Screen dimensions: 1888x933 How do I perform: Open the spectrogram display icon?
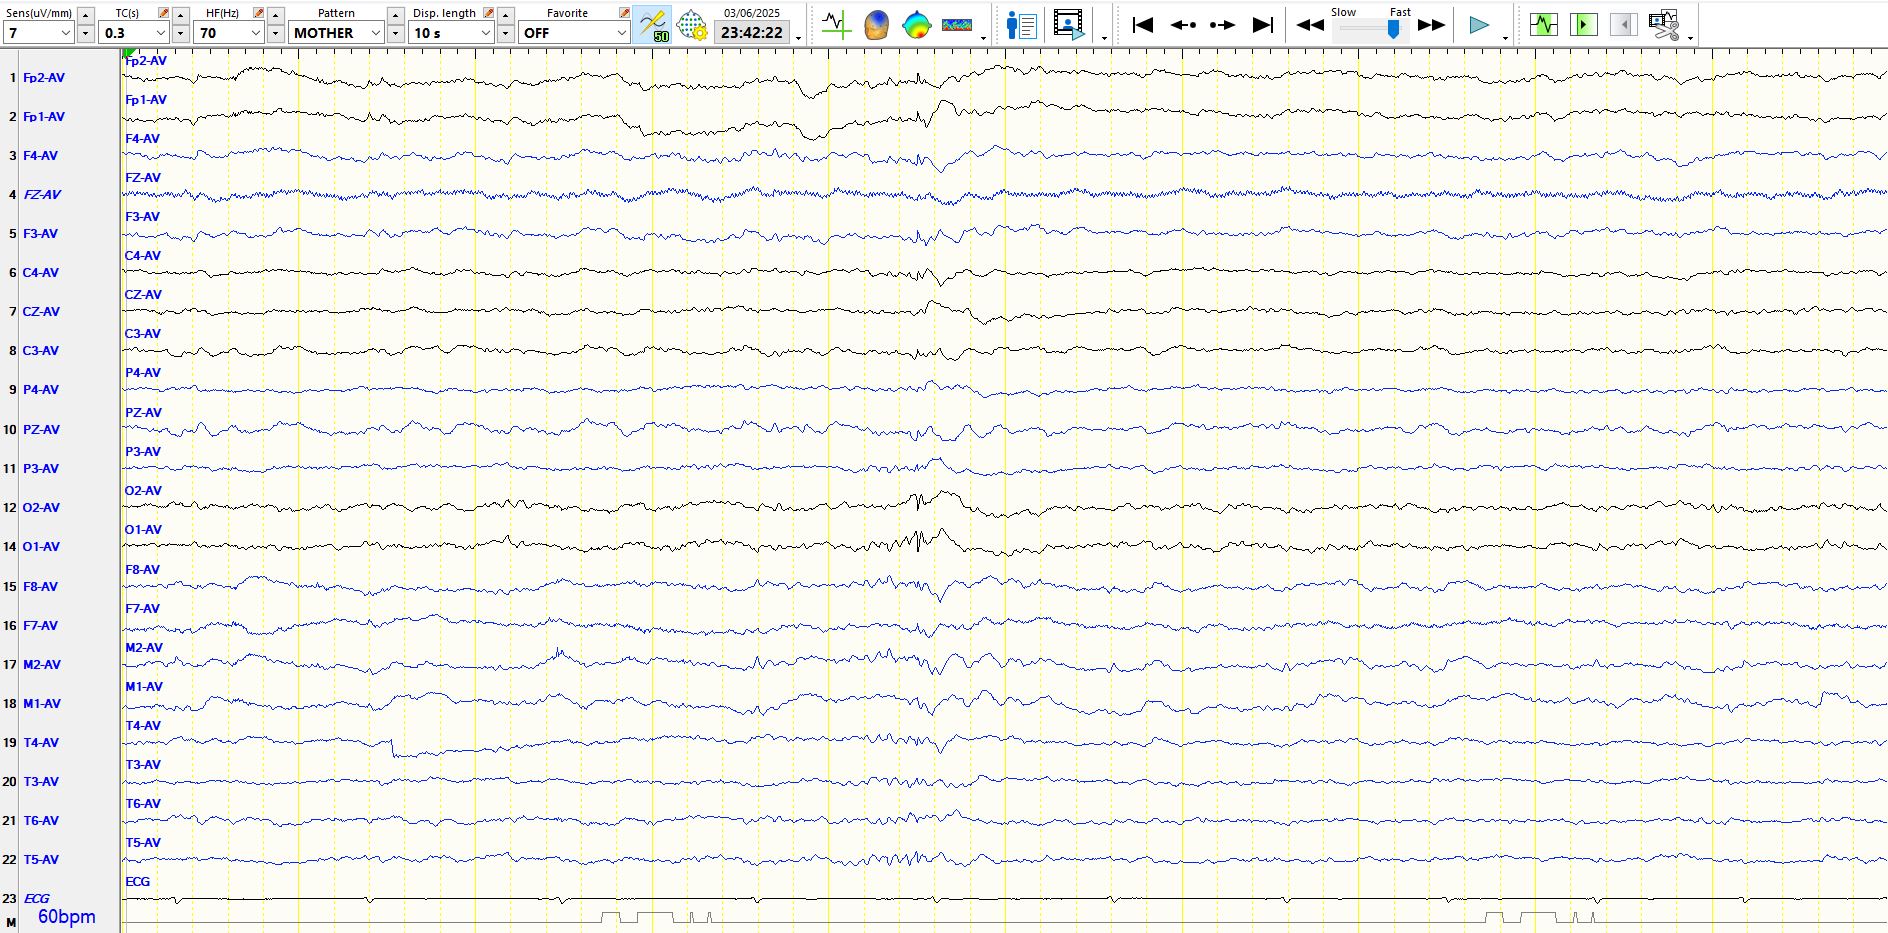[x=957, y=25]
